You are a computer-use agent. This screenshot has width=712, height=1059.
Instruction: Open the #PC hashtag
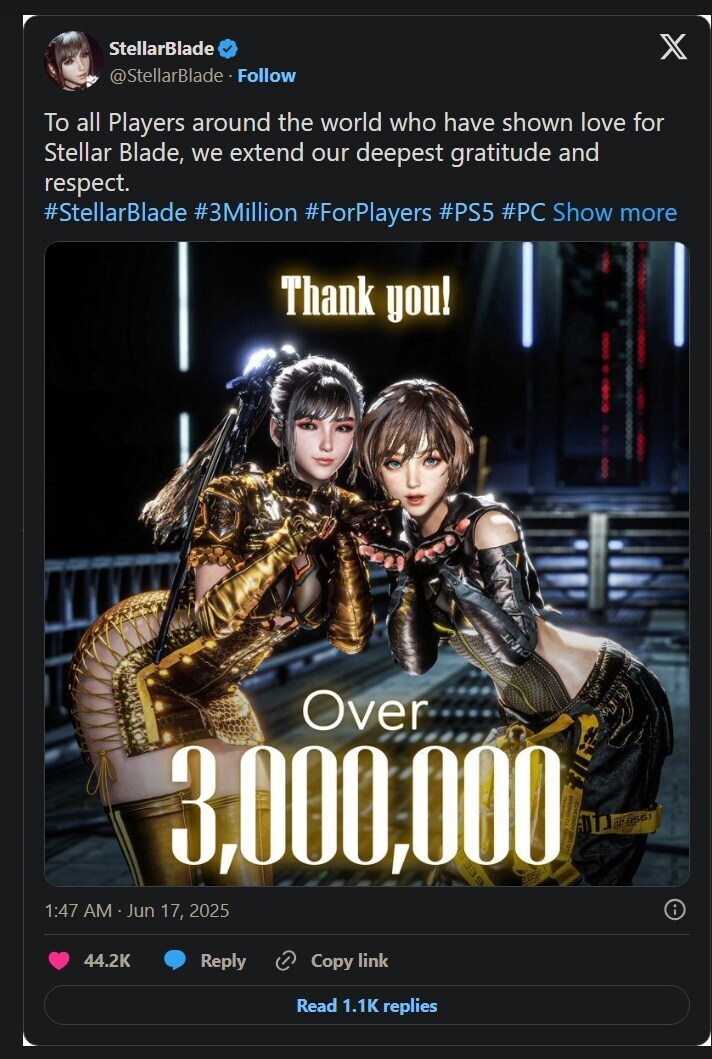coord(524,213)
